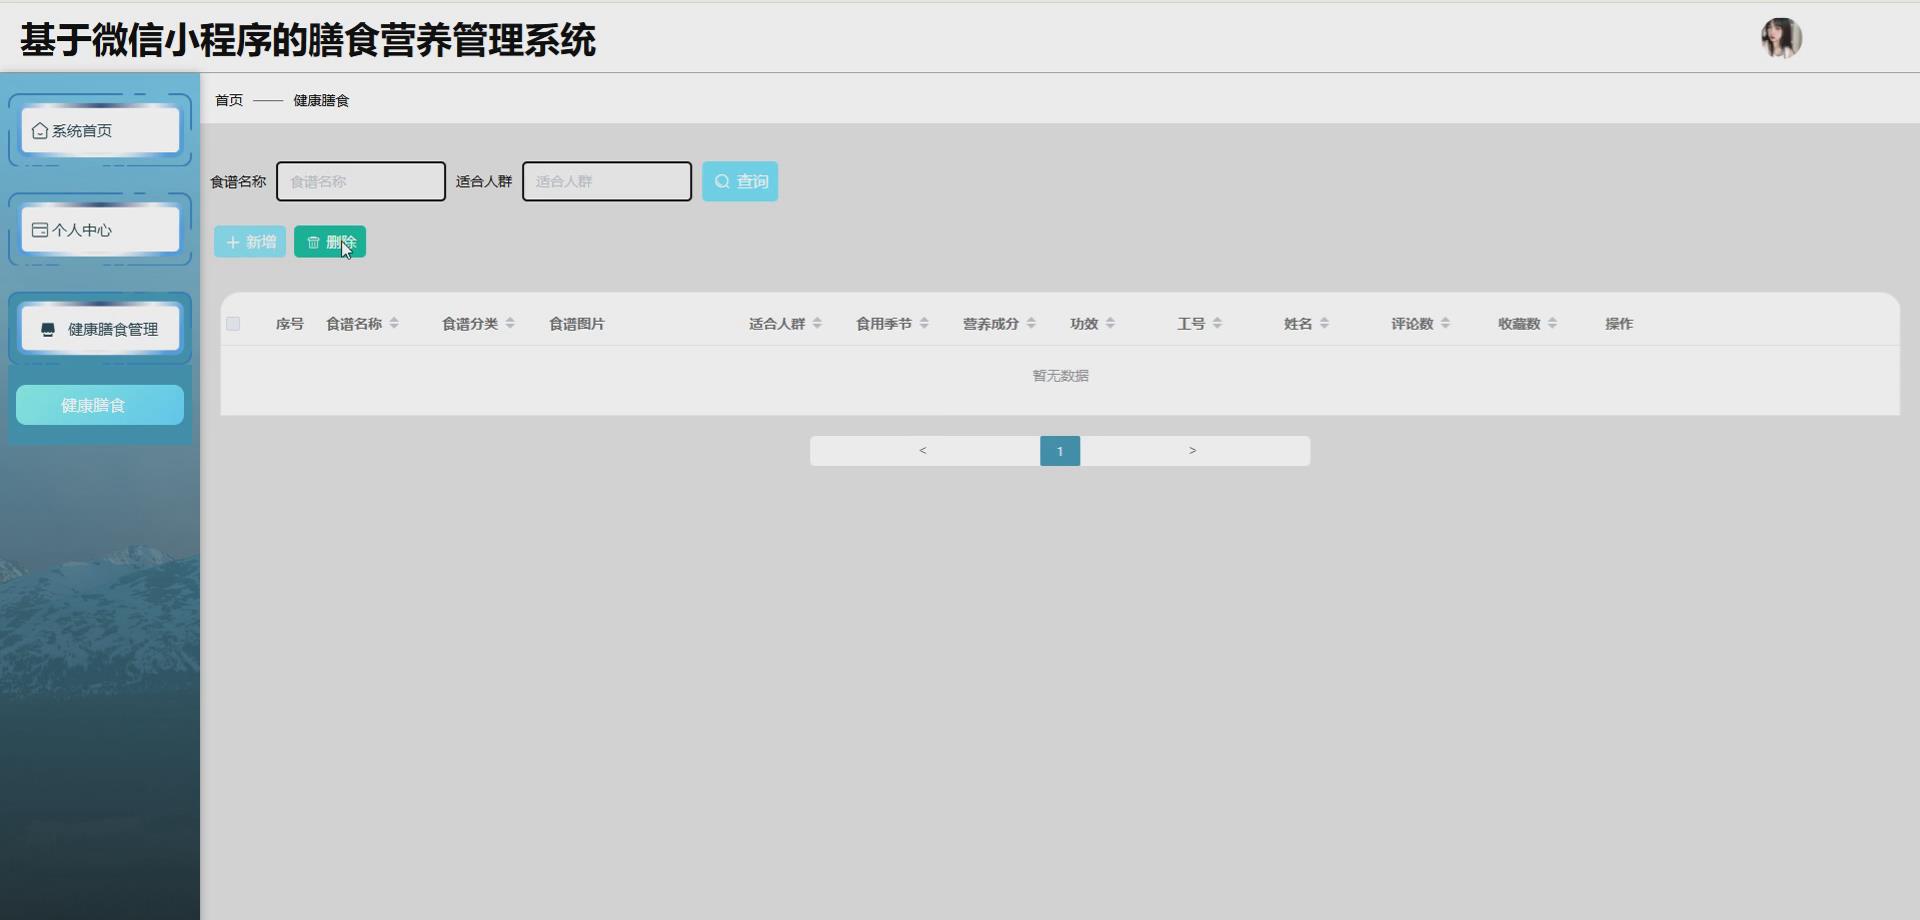Viewport: 1920px width, 920px height.
Task: Select the 健康膳食 submenu entry
Action: click(99, 404)
